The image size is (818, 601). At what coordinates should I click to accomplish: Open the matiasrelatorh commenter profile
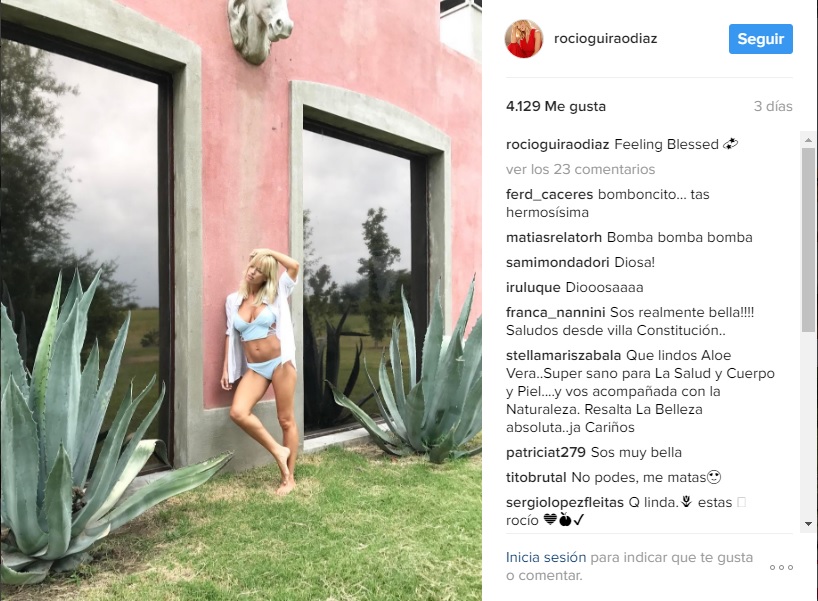tap(554, 237)
